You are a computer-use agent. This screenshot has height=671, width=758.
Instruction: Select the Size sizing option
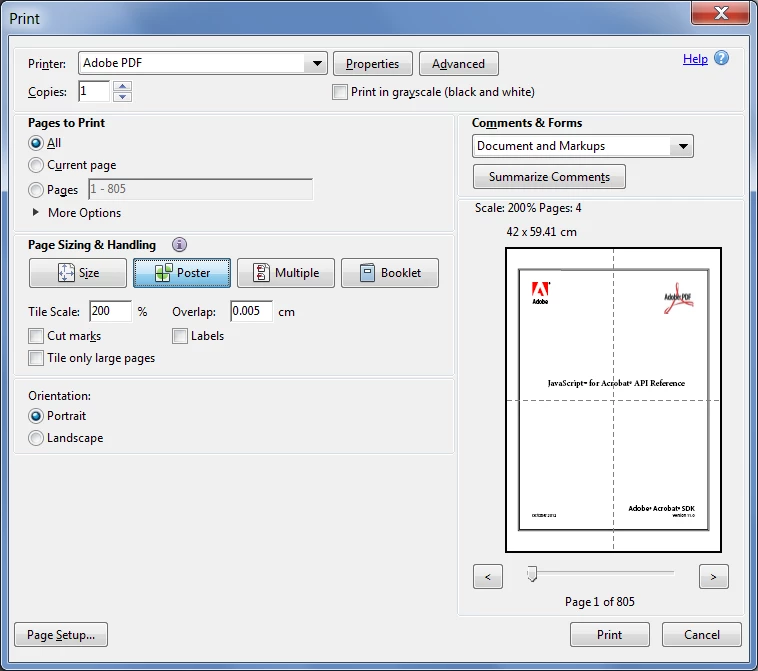(78, 273)
